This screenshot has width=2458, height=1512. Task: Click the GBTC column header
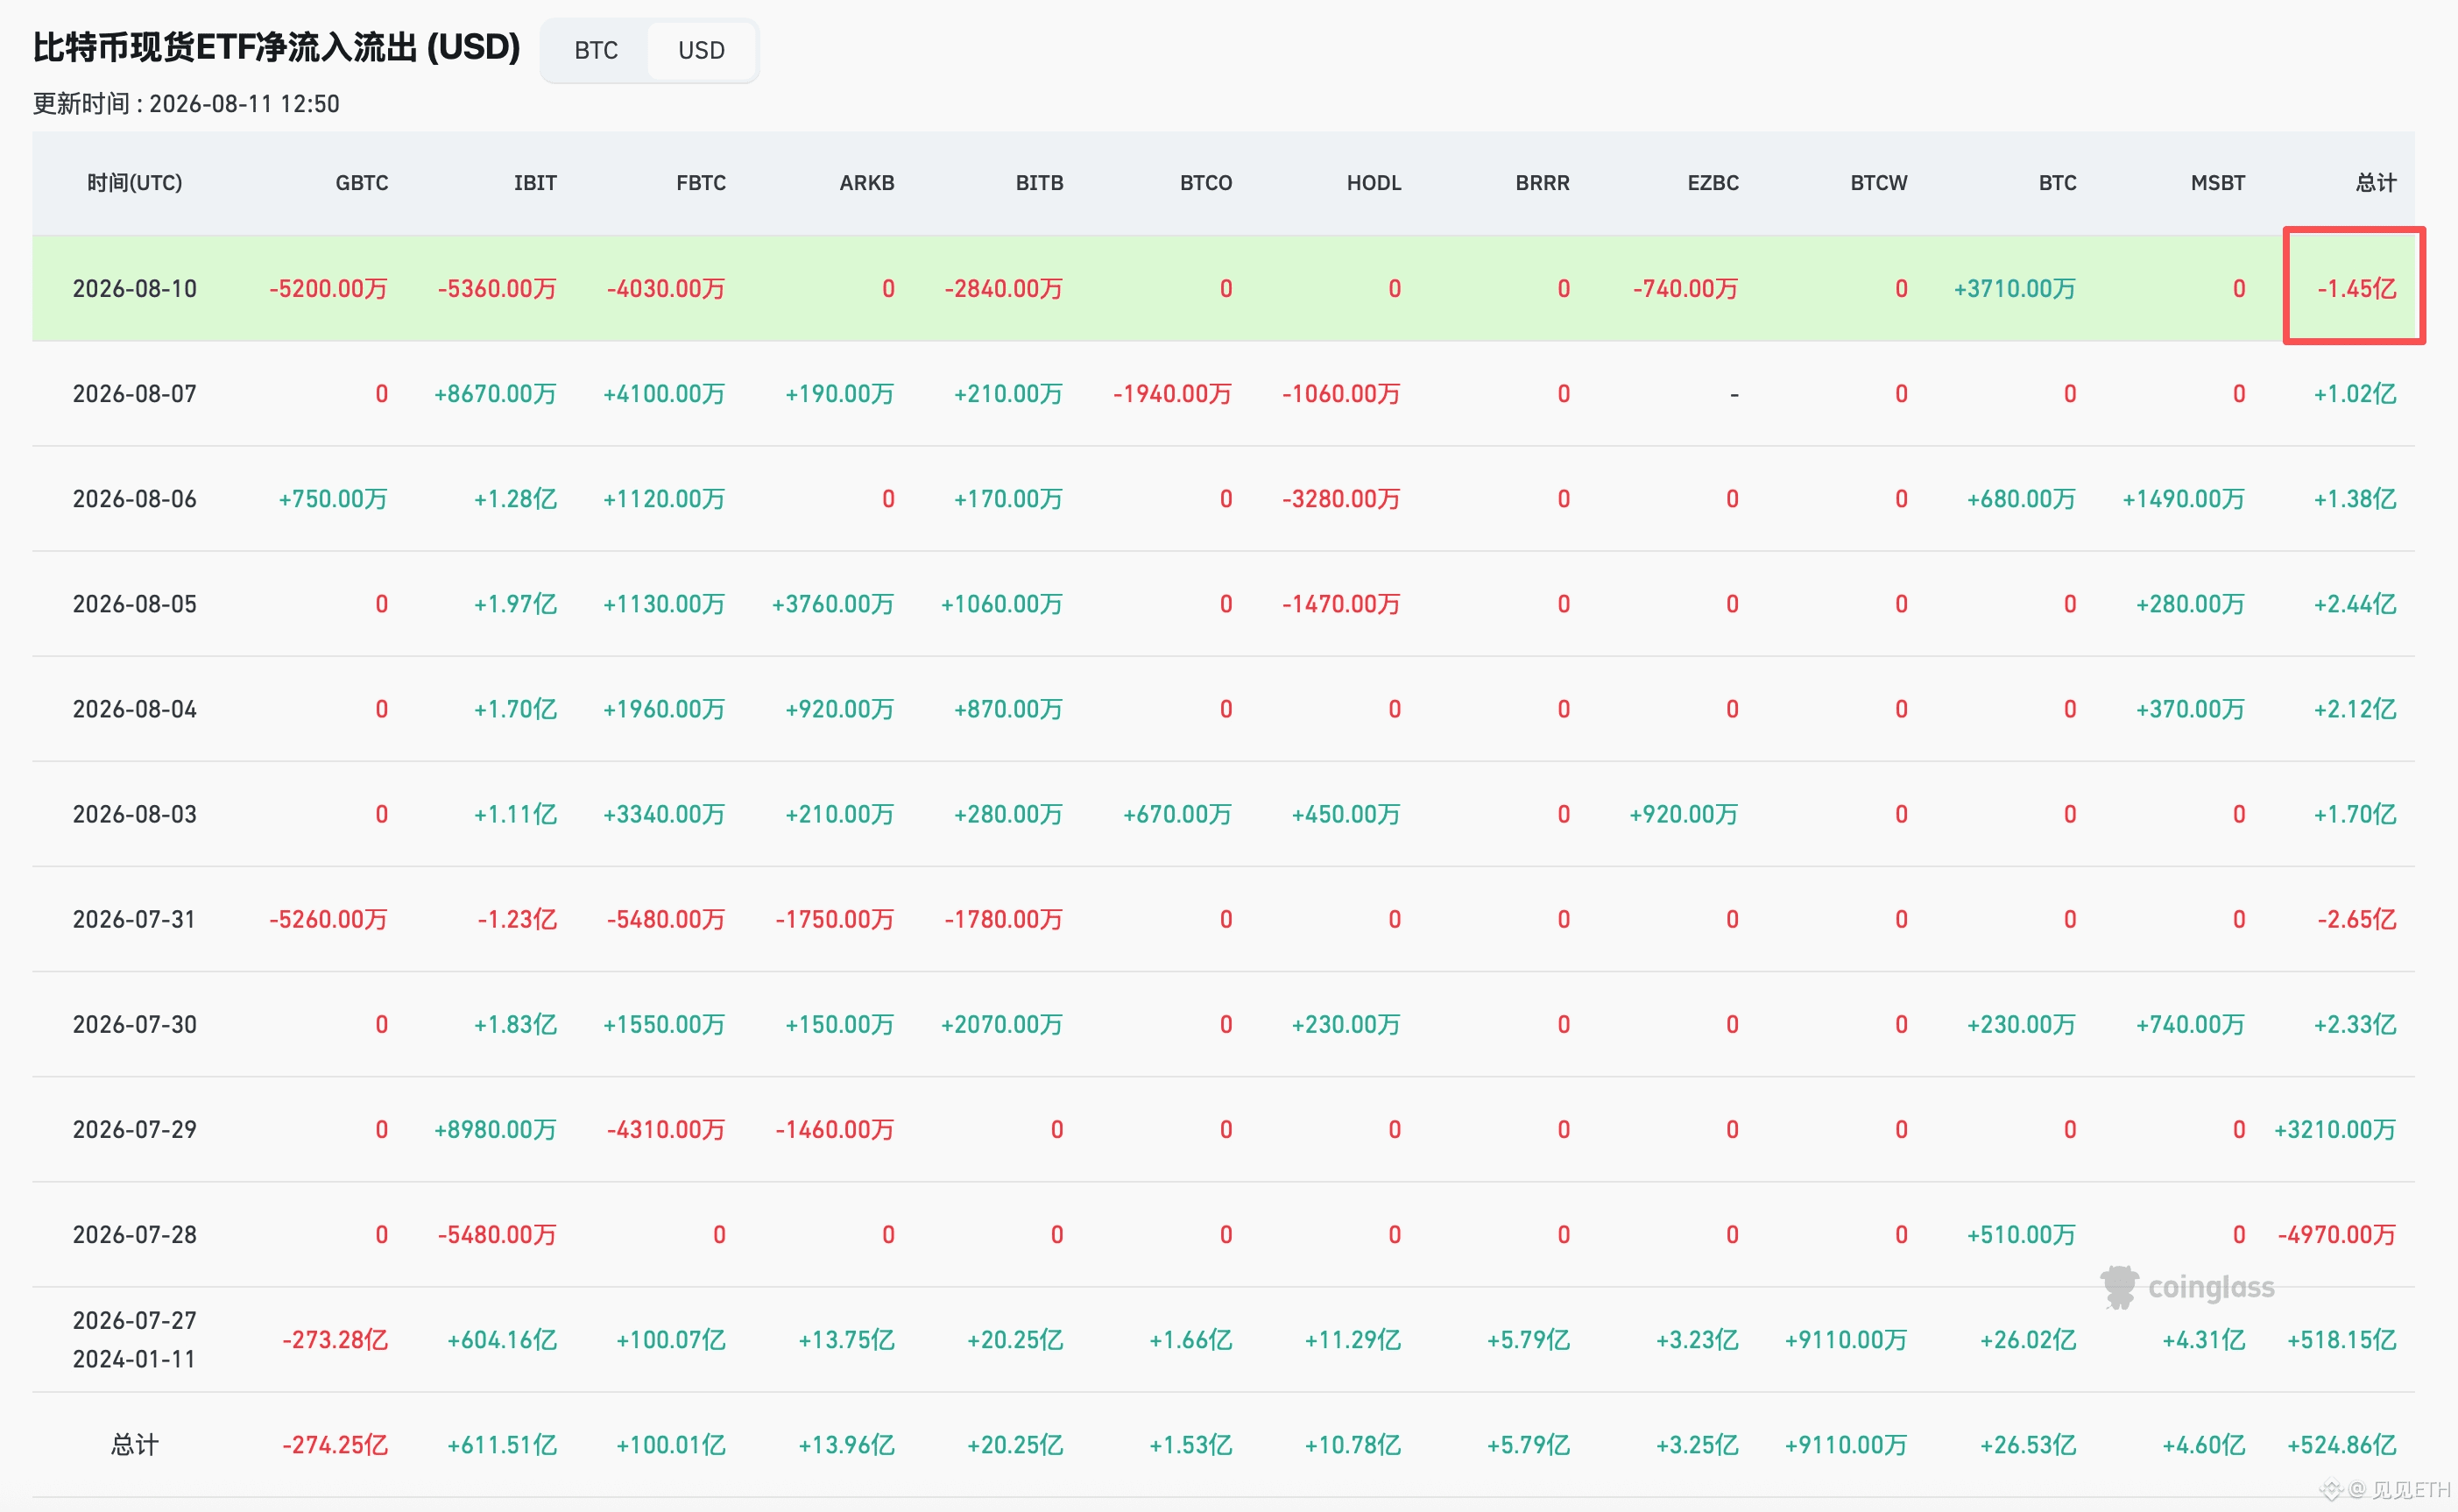[x=361, y=183]
